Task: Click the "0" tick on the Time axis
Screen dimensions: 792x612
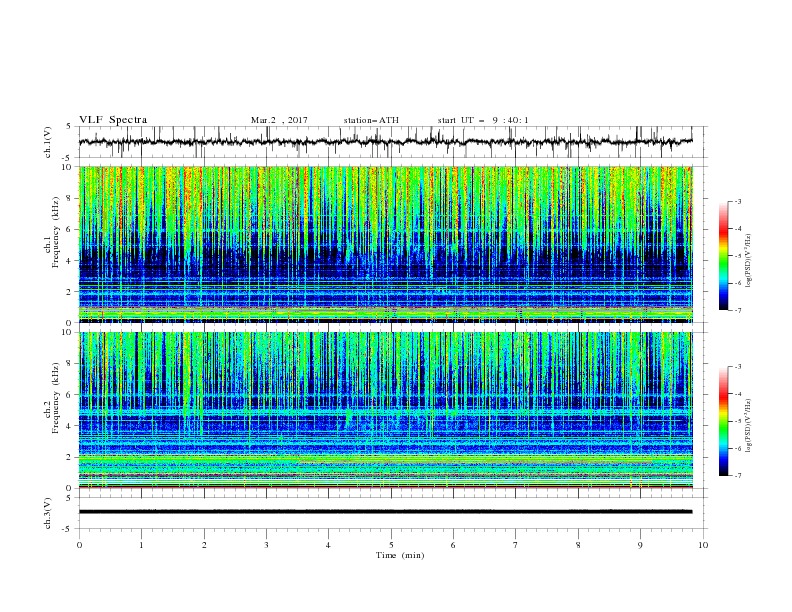Action: point(79,545)
